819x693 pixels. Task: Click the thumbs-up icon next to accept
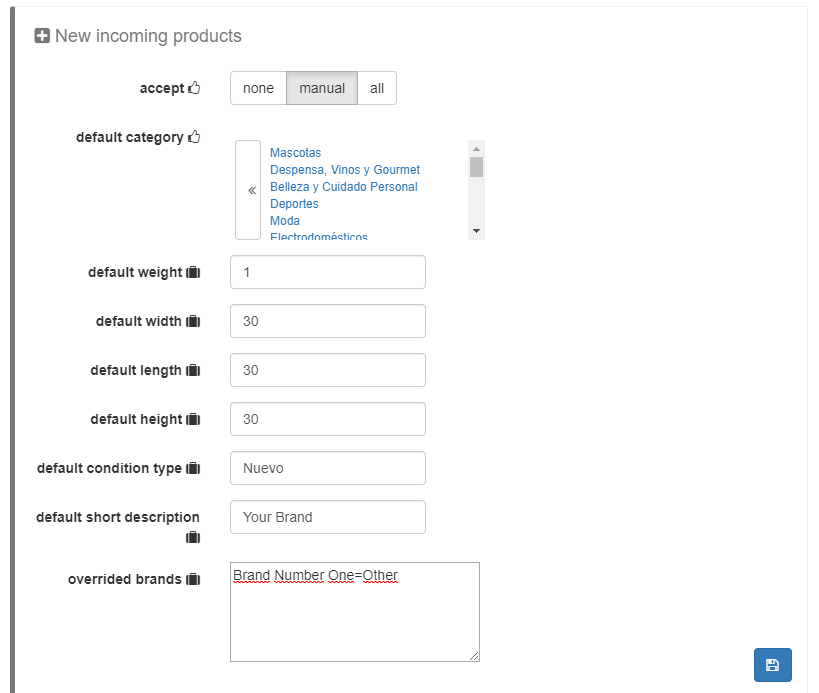[194, 88]
